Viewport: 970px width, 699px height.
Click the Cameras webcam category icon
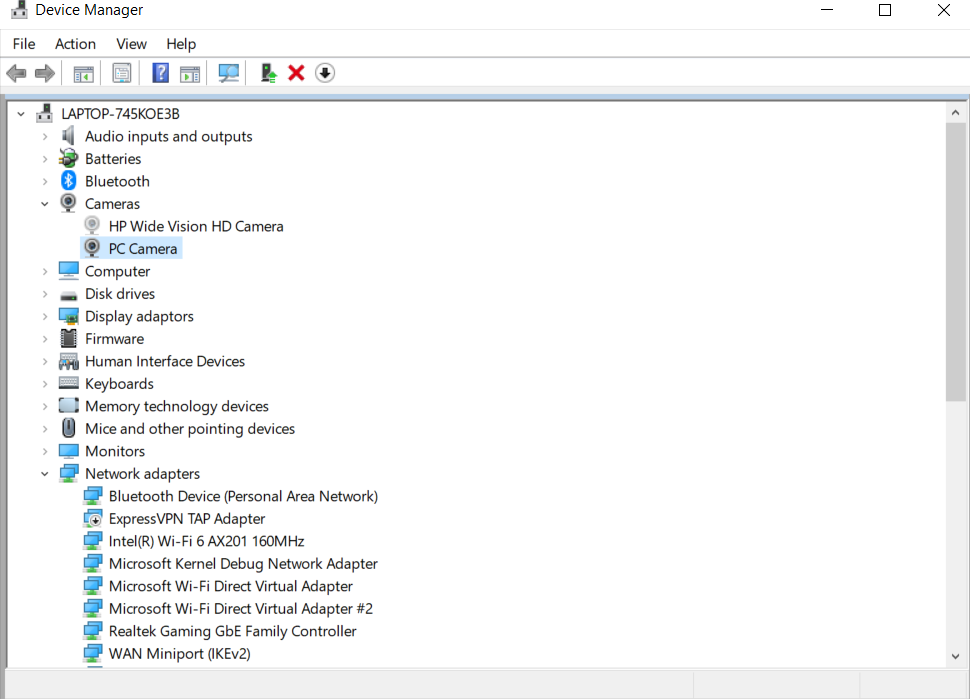coord(68,203)
